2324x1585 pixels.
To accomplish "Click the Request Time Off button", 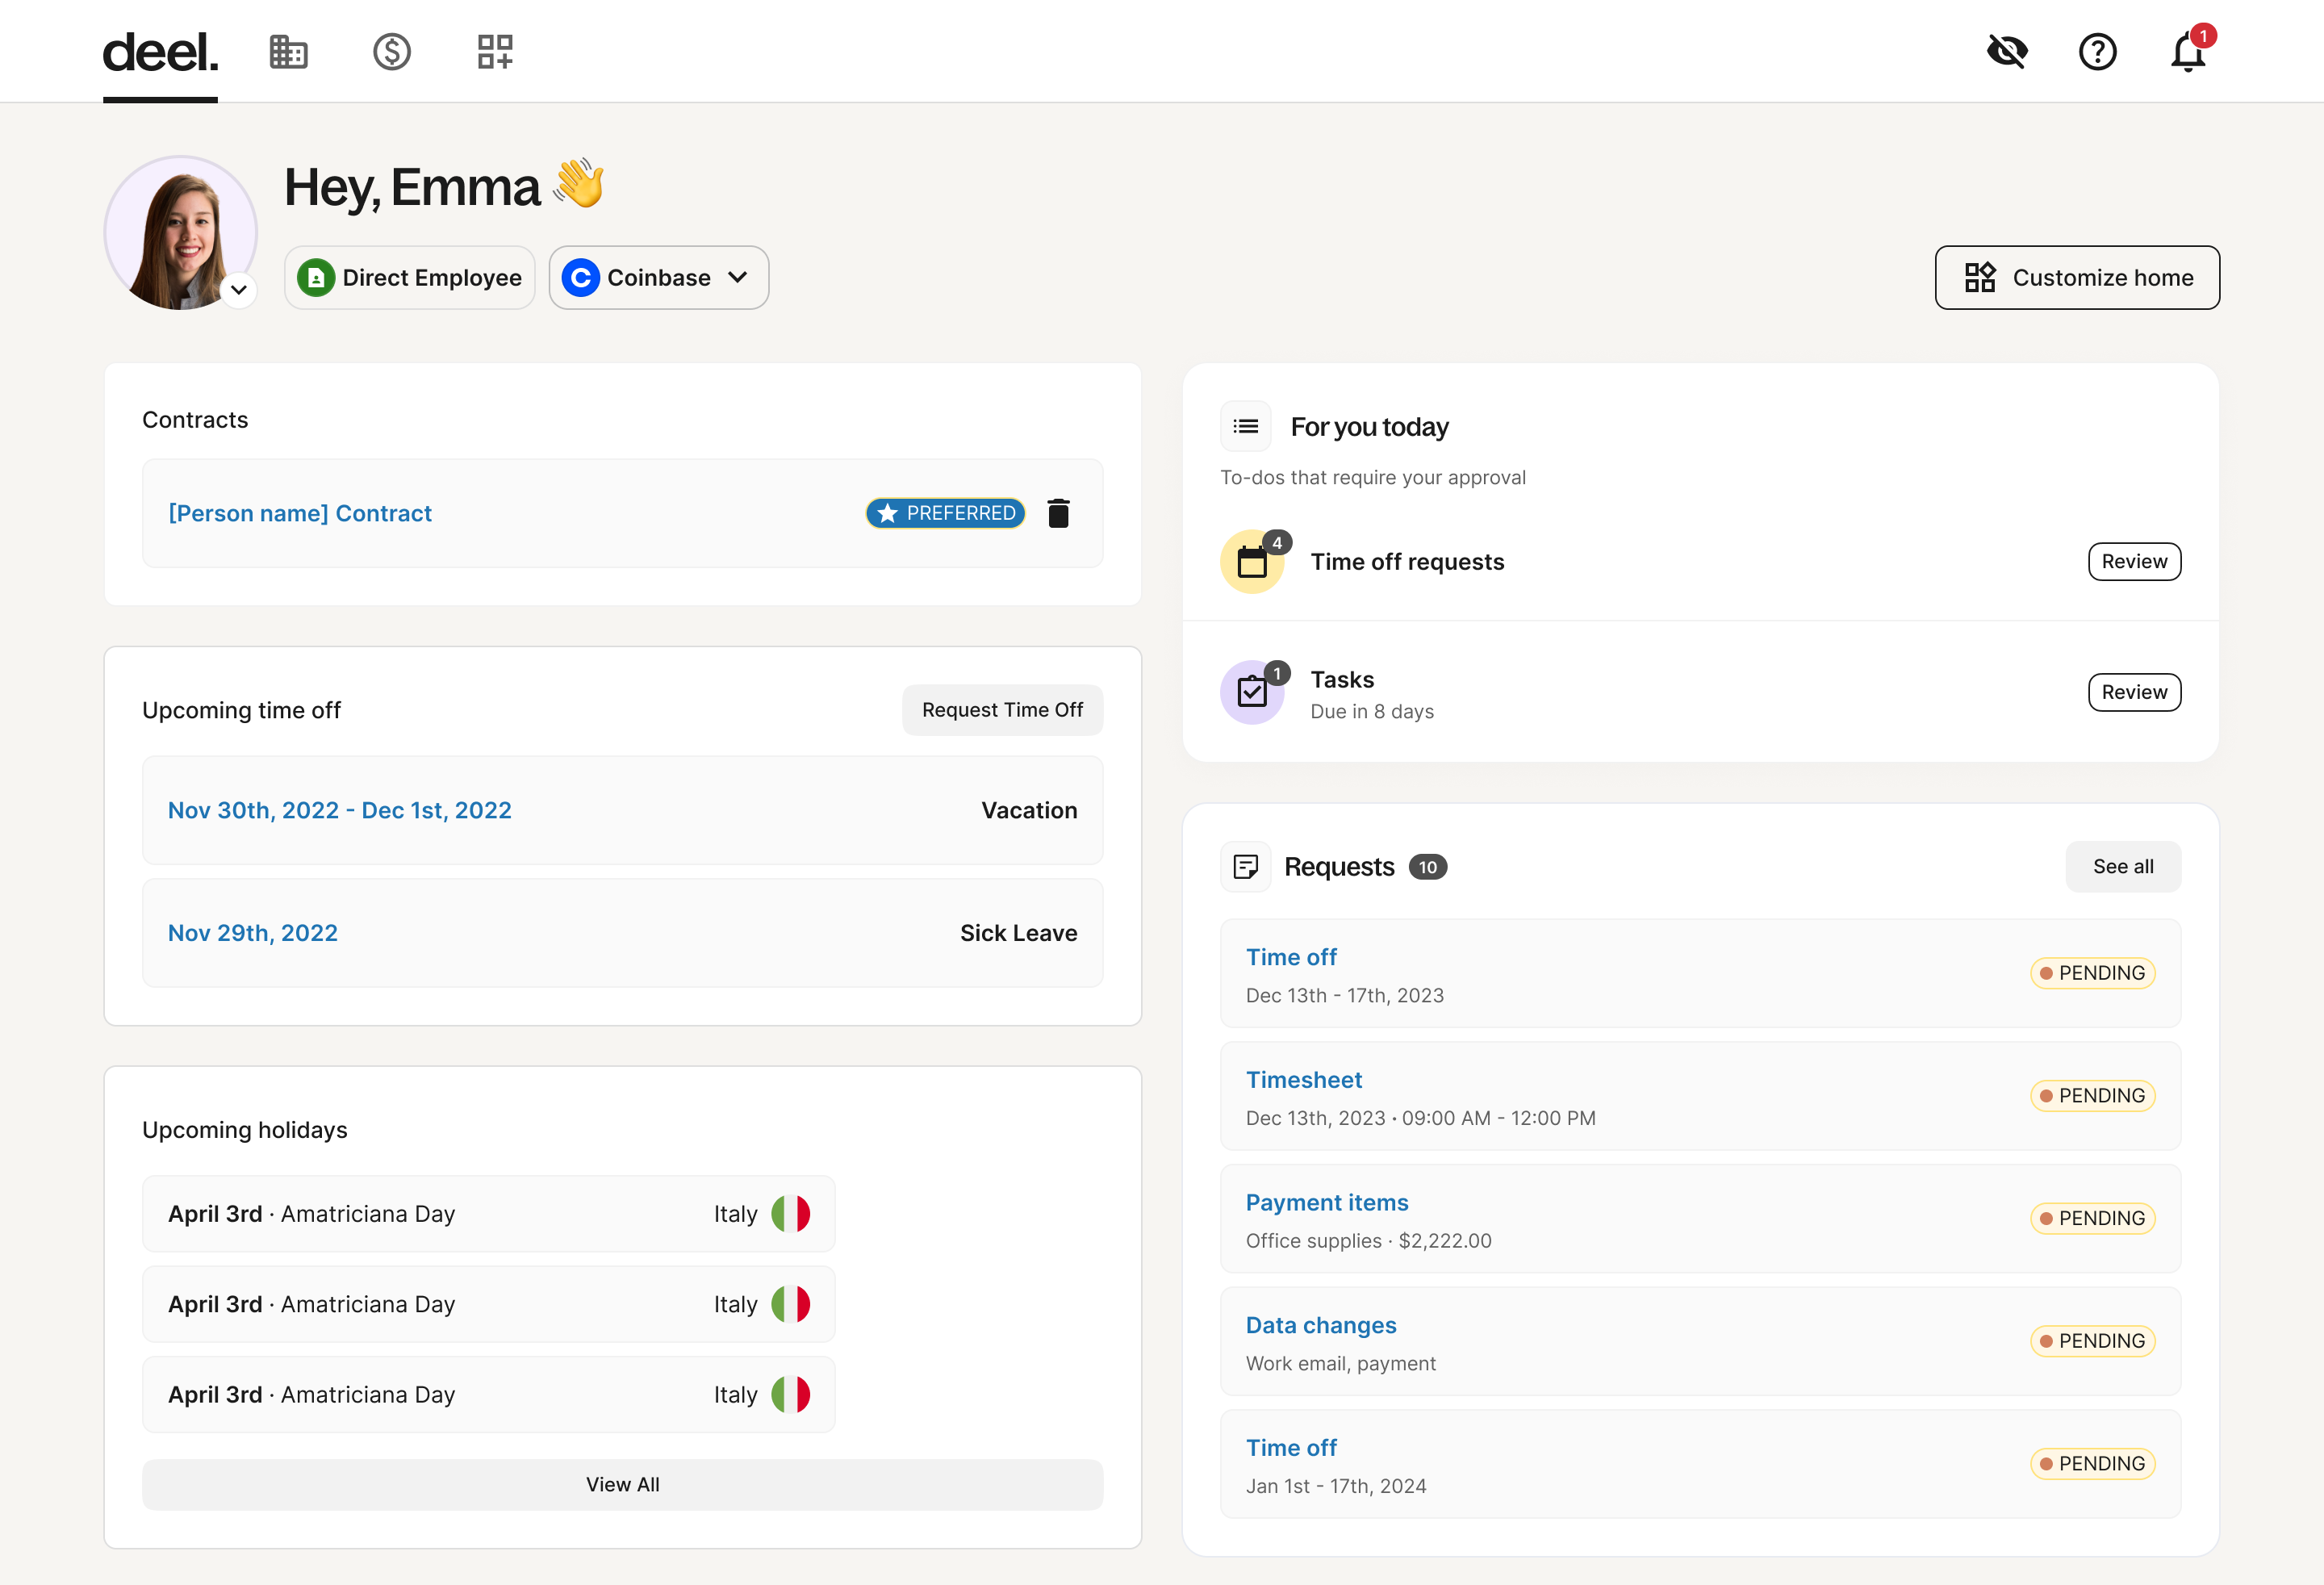I will click(x=1002, y=710).
